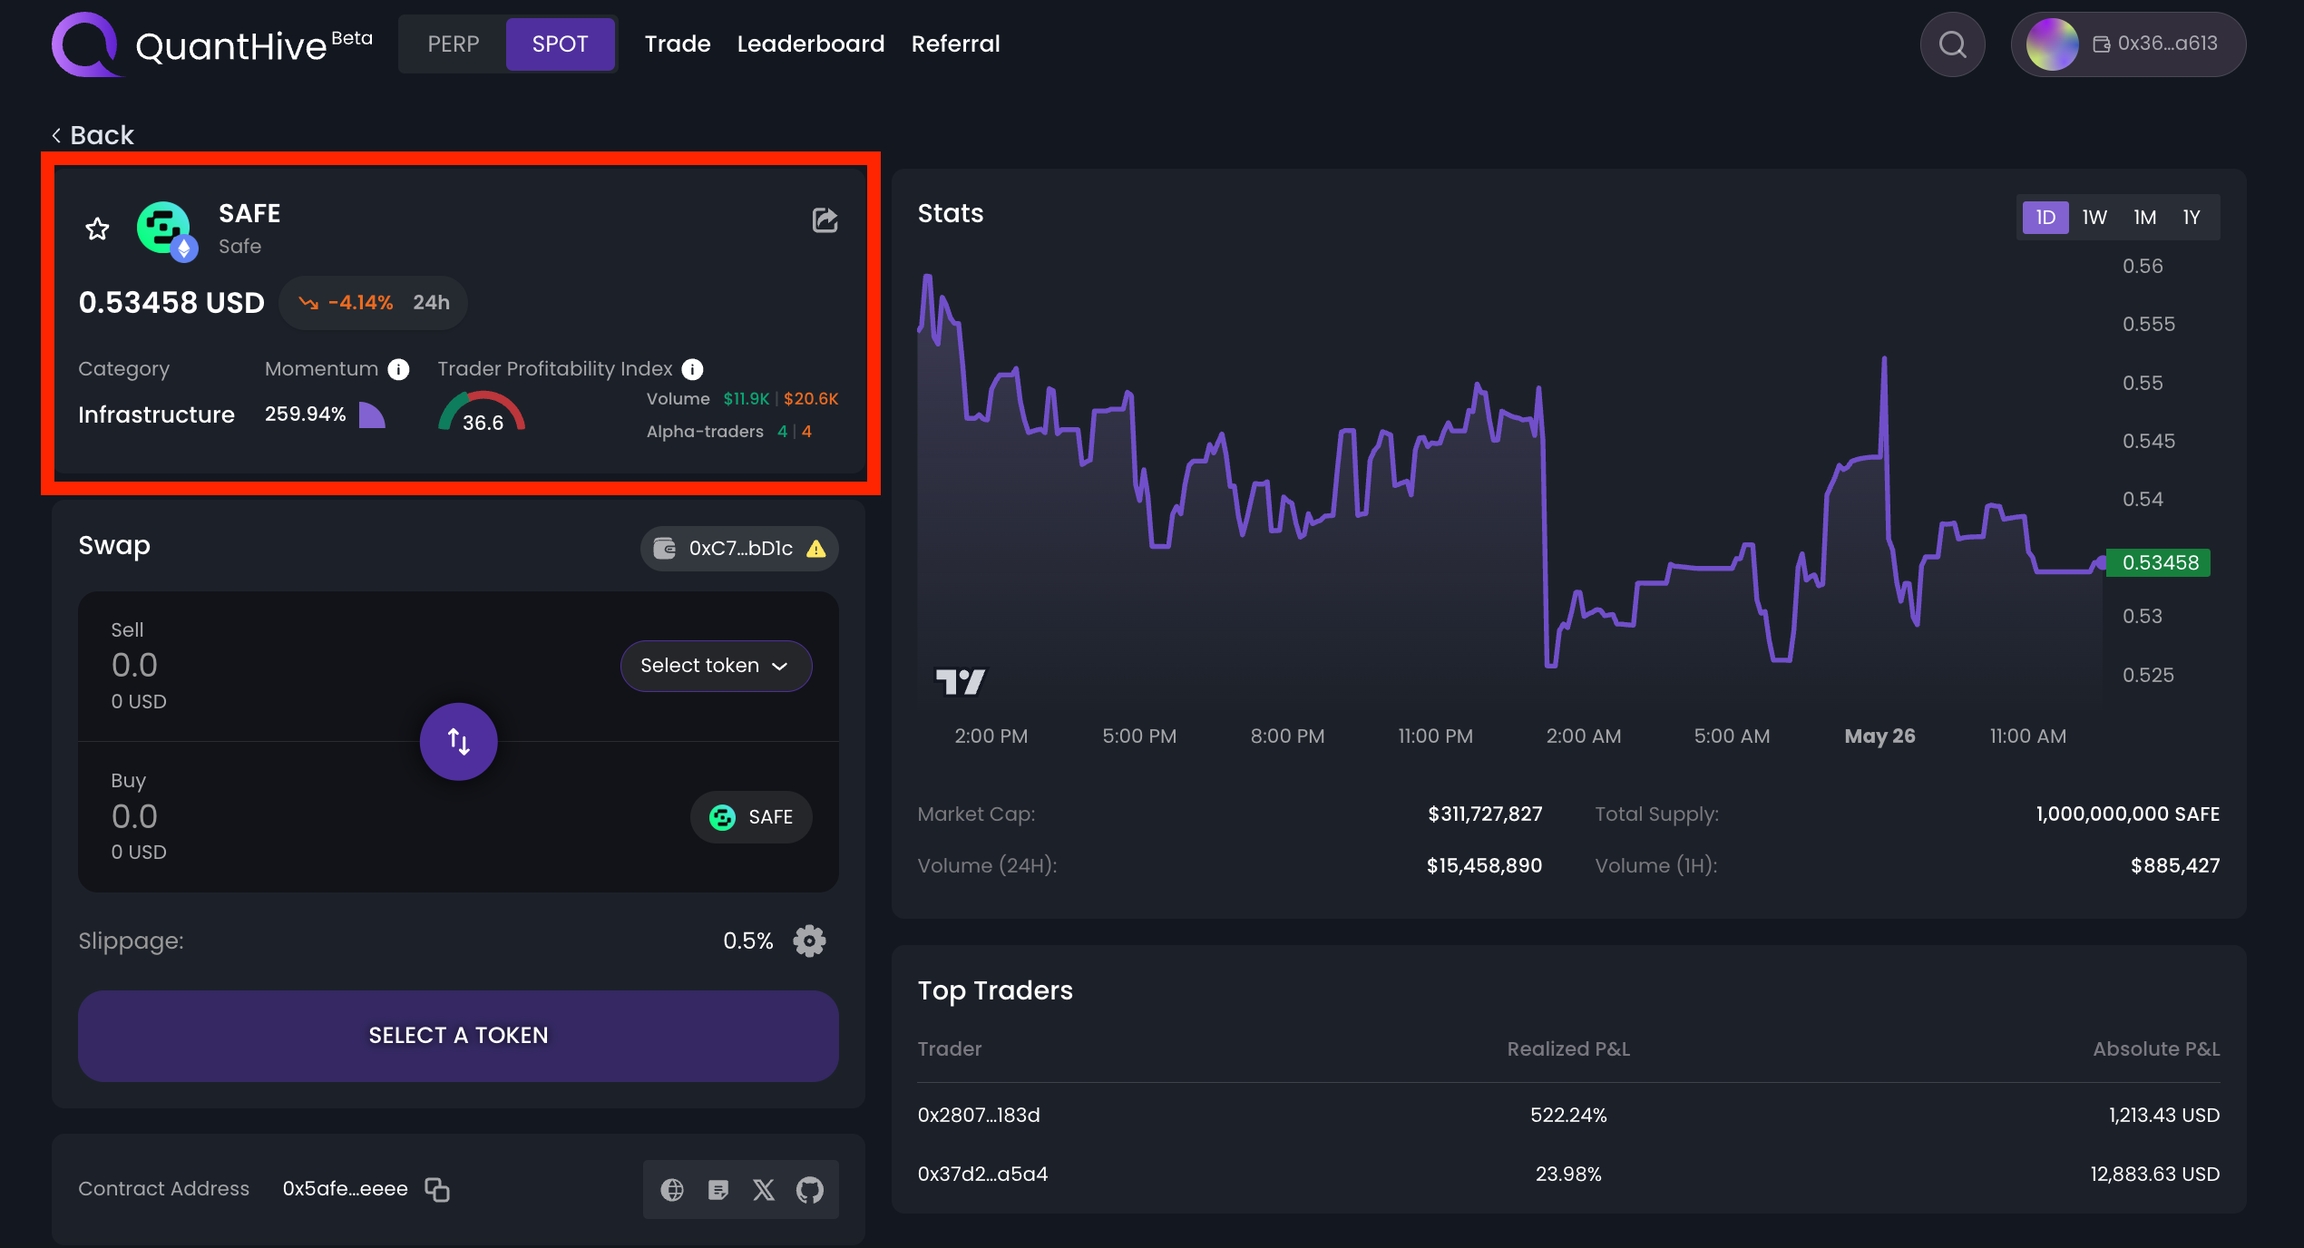This screenshot has width=2304, height=1248.
Task: Open the GitHub link icon
Action: [x=809, y=1189]
